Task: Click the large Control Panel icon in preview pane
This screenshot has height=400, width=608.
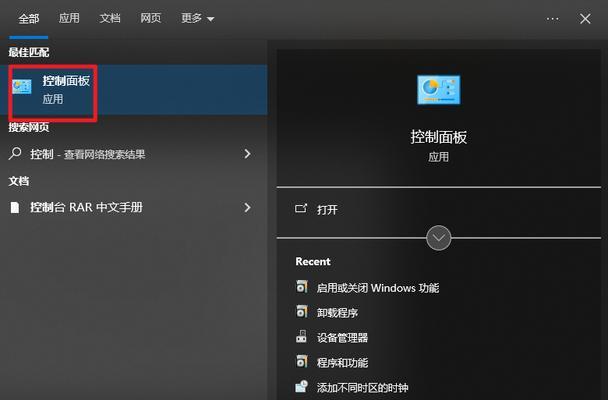Action: coord(439,90)
